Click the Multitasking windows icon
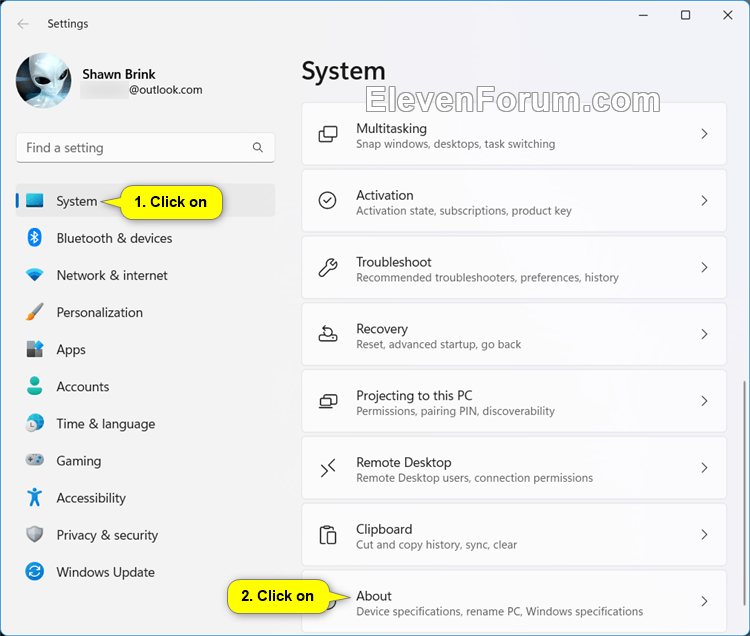The image size is (750, 636). [x=328, y=134]
